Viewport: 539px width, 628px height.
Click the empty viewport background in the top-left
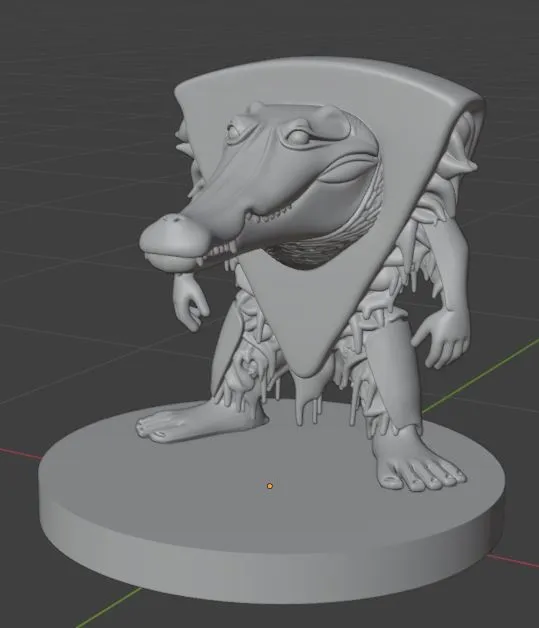point(60,60)
